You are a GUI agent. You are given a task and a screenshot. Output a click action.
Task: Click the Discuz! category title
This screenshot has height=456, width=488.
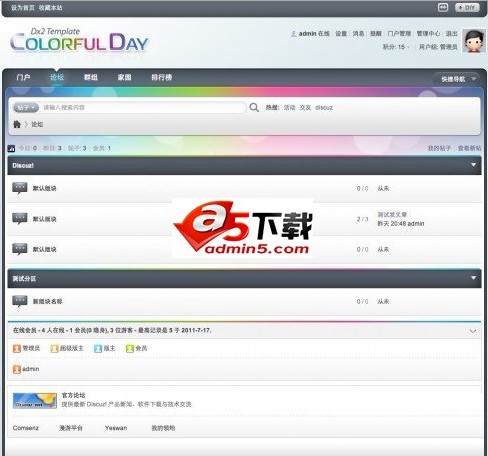(23, 165)
